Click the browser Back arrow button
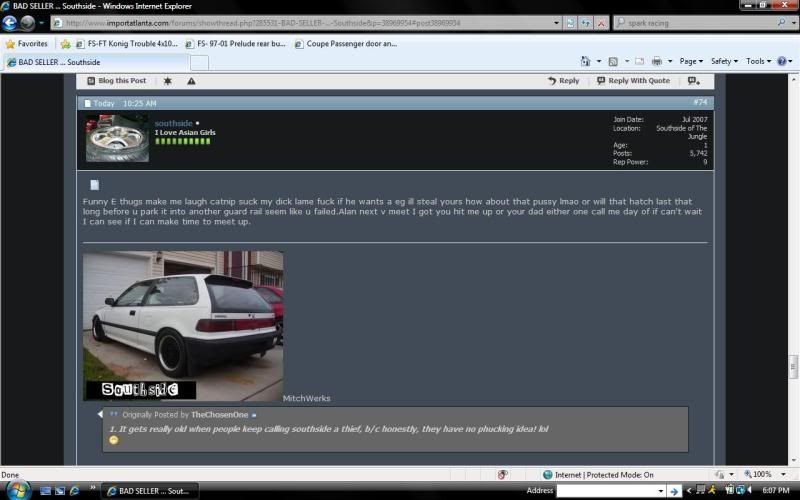The image size is (800, 500). point(10,22)
